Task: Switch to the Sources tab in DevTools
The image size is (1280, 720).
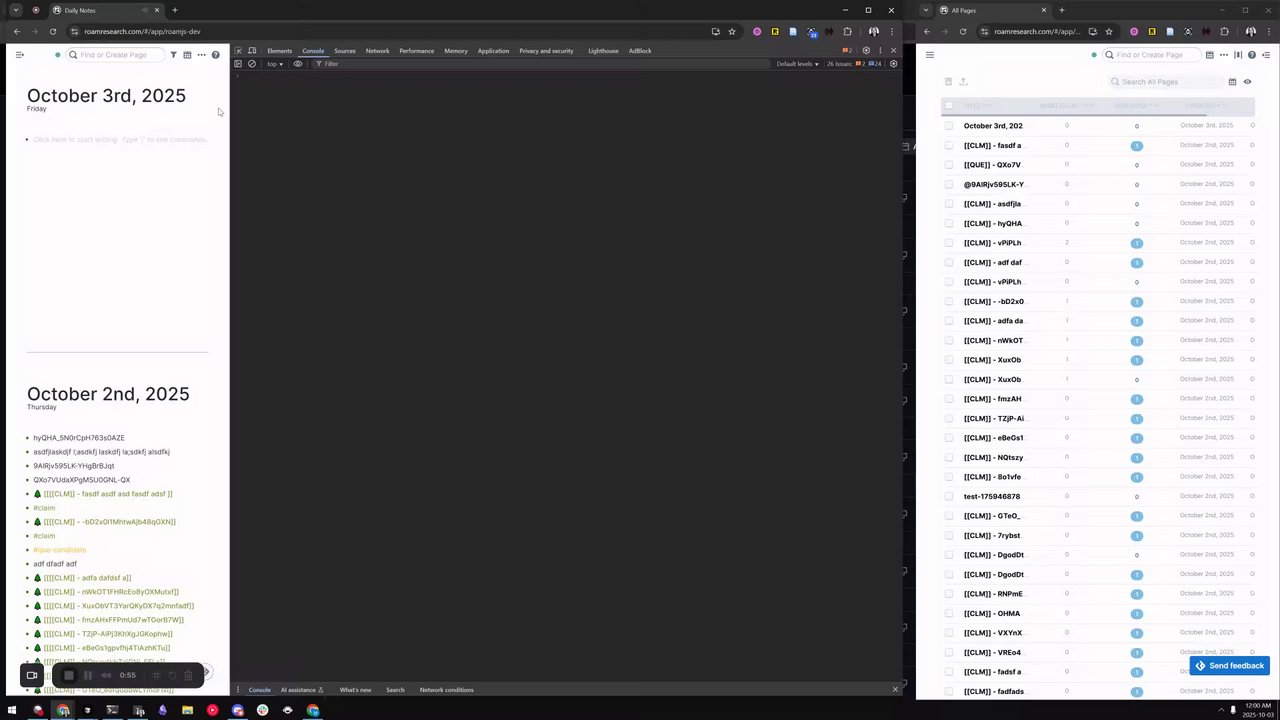Action: point(345,51)
